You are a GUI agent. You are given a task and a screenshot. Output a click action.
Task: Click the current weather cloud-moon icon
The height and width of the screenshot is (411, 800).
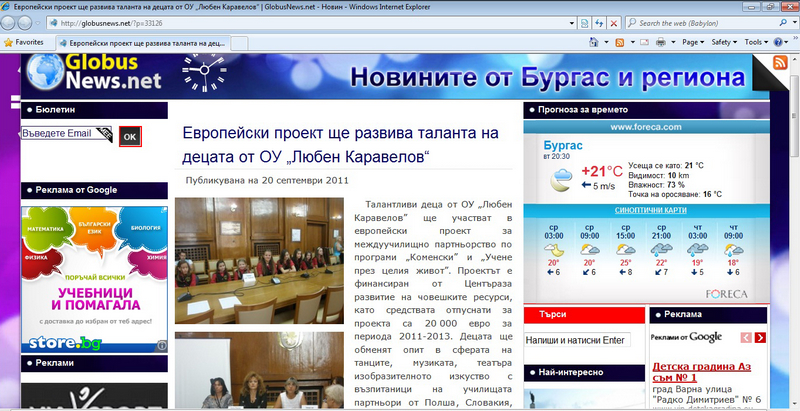[561, 180]
